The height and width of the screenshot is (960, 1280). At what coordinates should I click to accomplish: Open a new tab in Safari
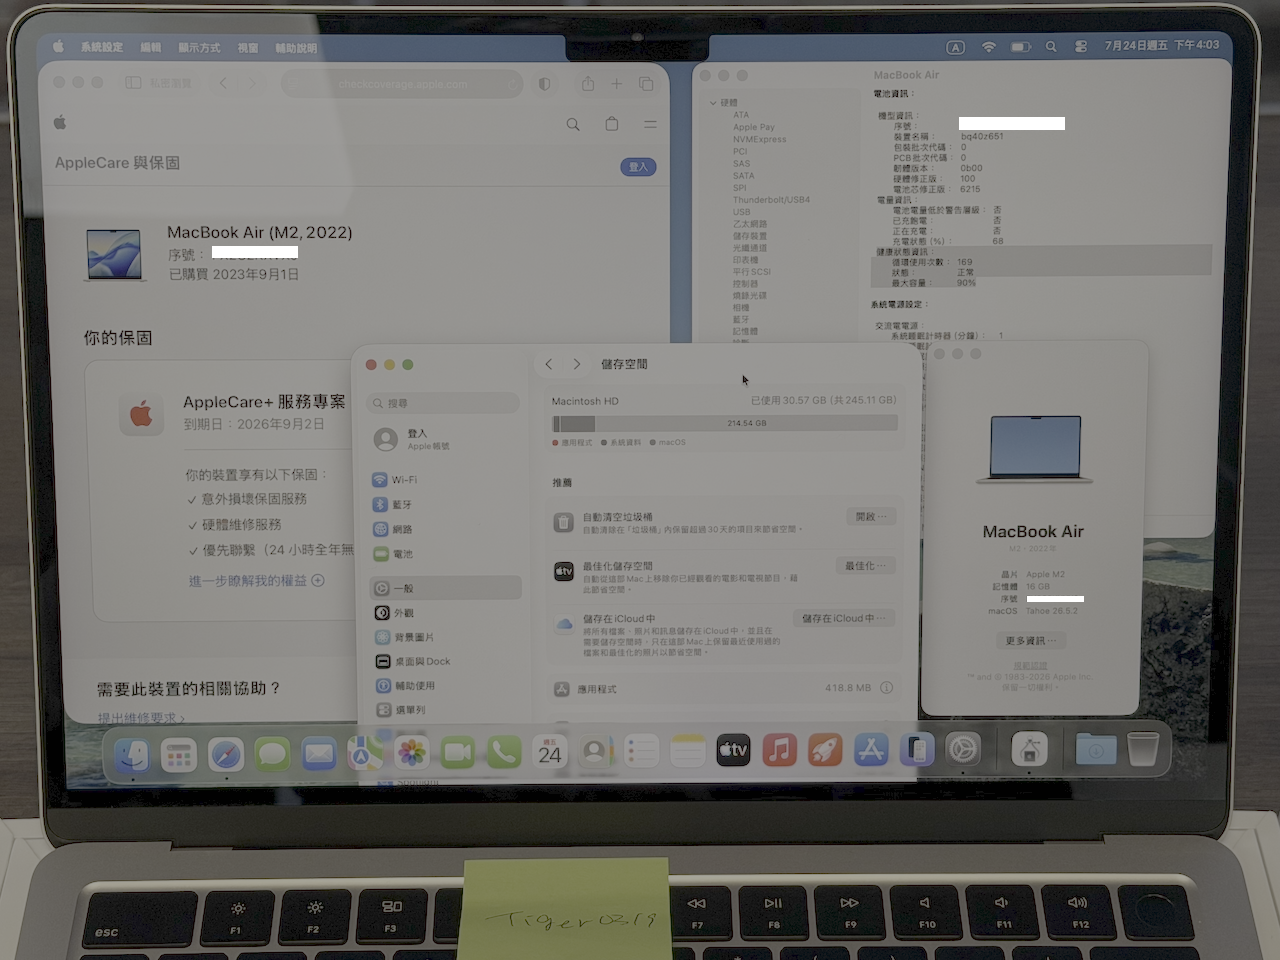(x=617, y=84)
